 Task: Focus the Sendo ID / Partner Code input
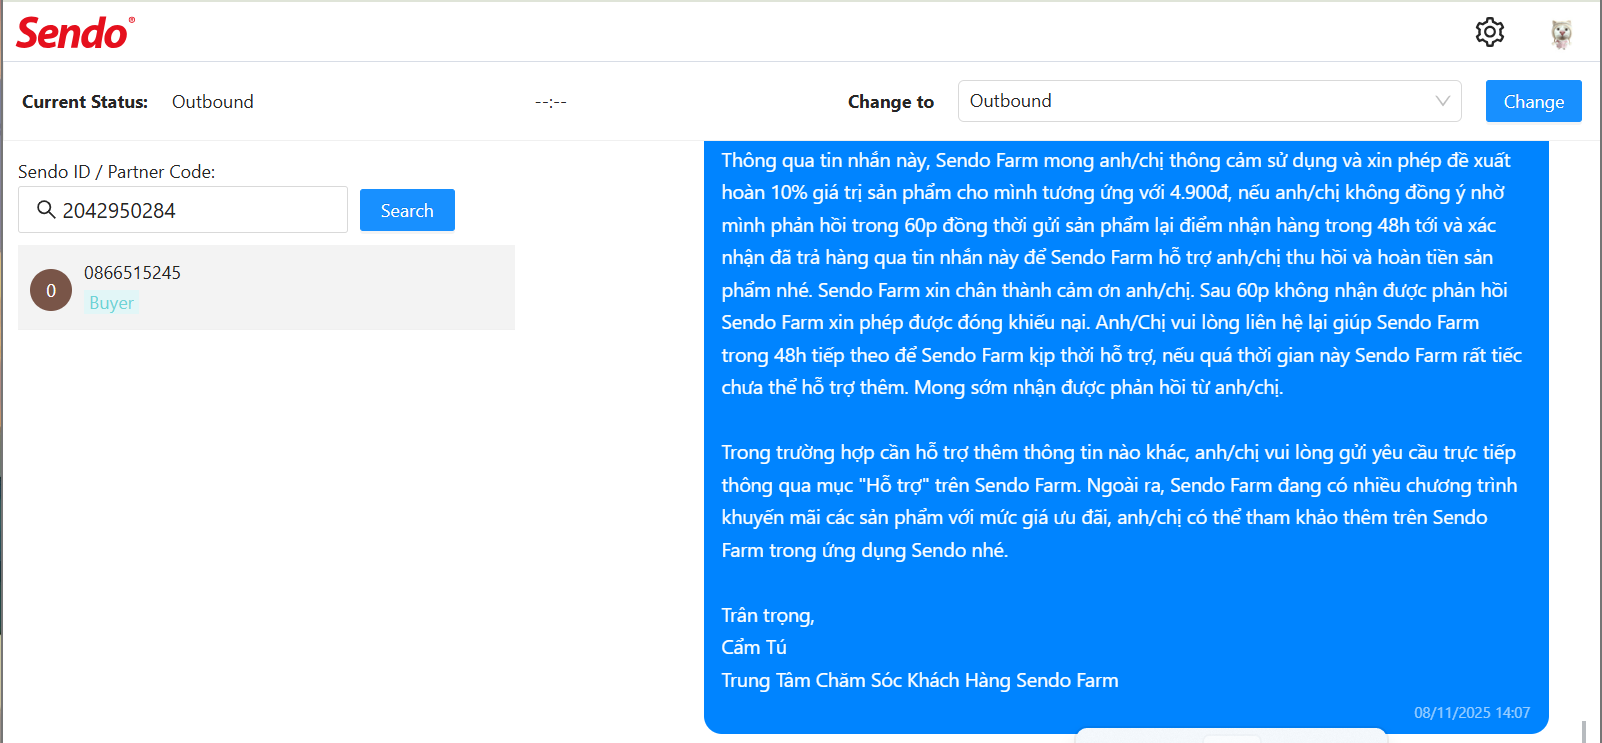[183, 210]
